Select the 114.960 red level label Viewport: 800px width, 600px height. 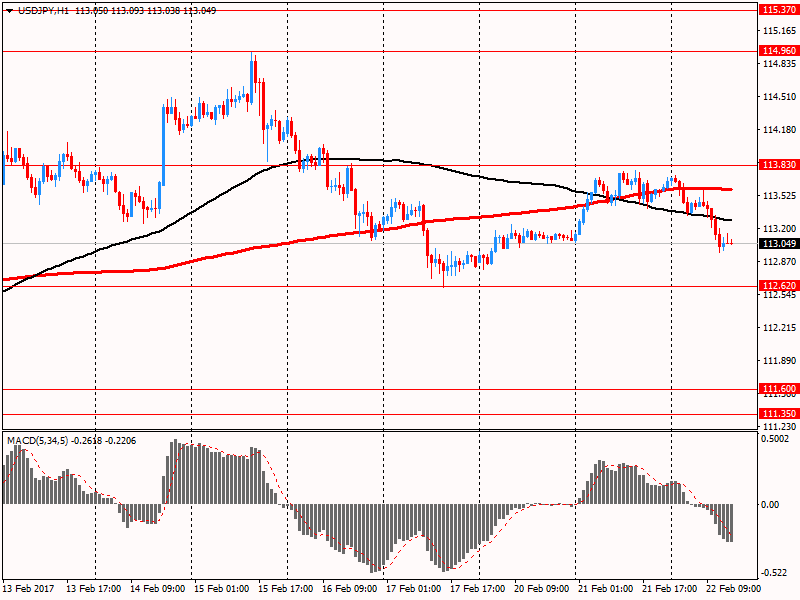click(779, 51)
